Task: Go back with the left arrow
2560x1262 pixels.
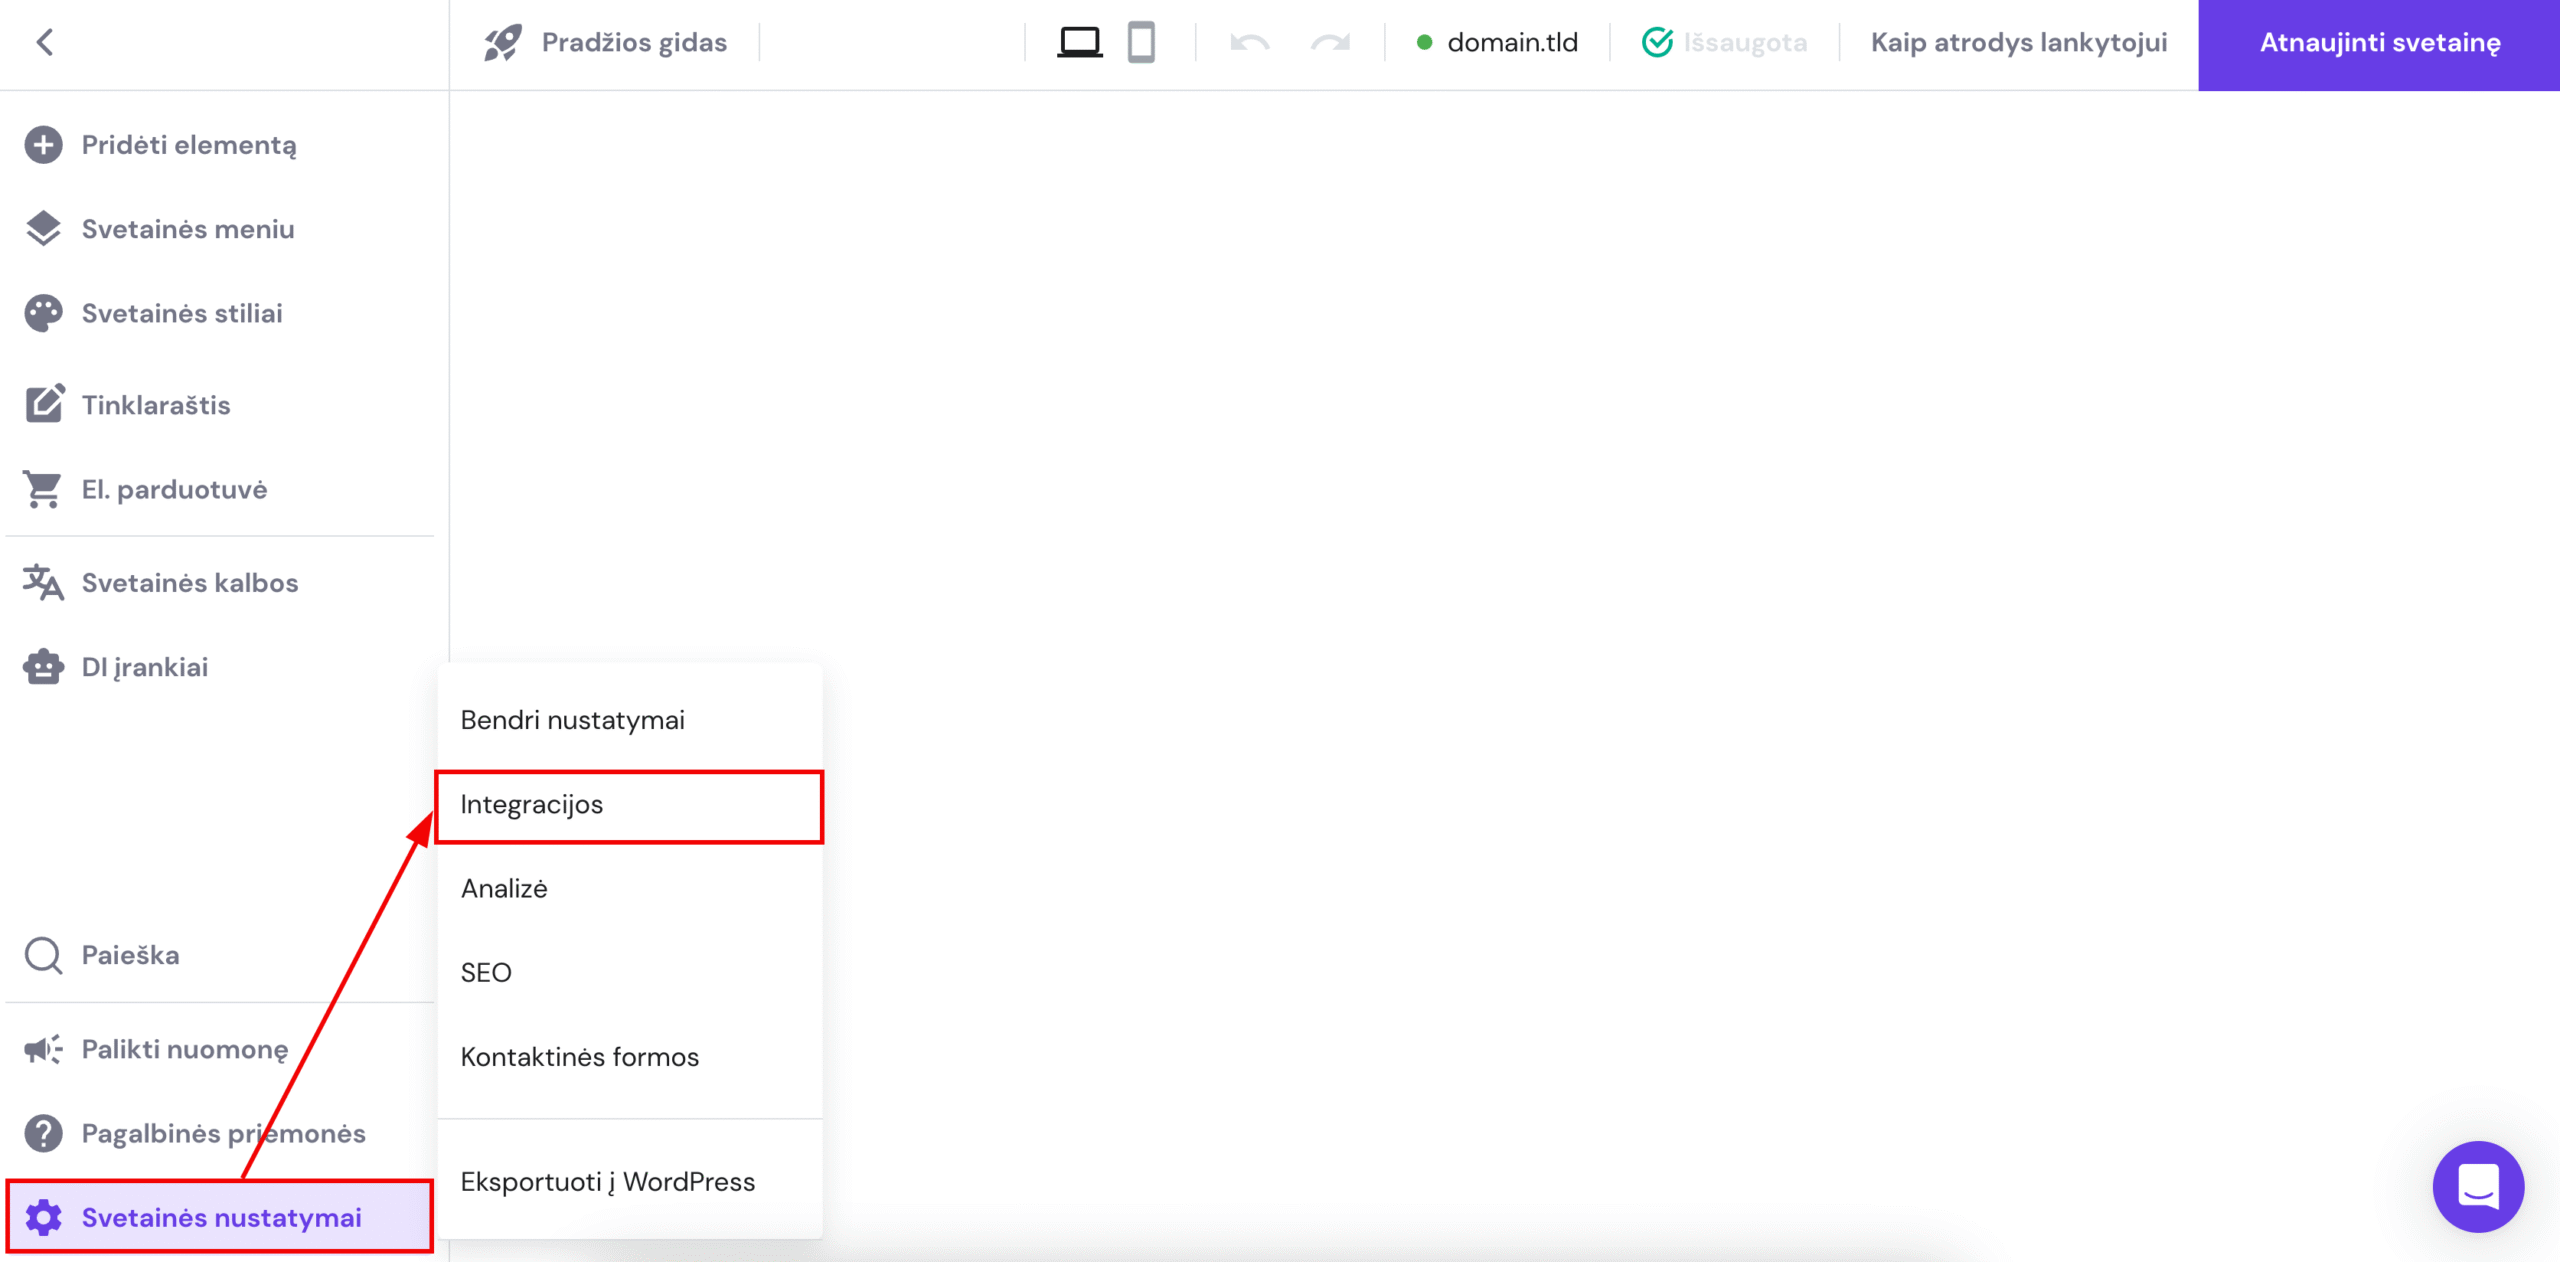Action: pyautogui.click(x=45, y=42)
